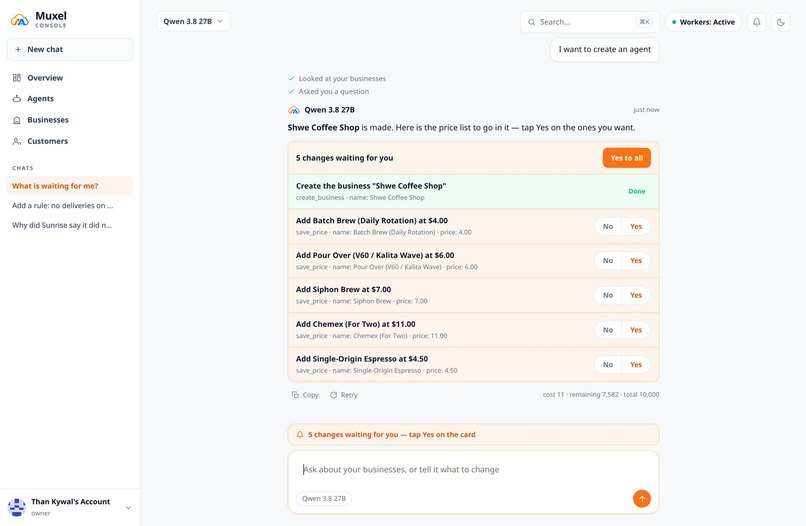Open chat 'Why did Sunrise say it did n...'
Viewport: 806px width, 526px height.
point(70,225)
